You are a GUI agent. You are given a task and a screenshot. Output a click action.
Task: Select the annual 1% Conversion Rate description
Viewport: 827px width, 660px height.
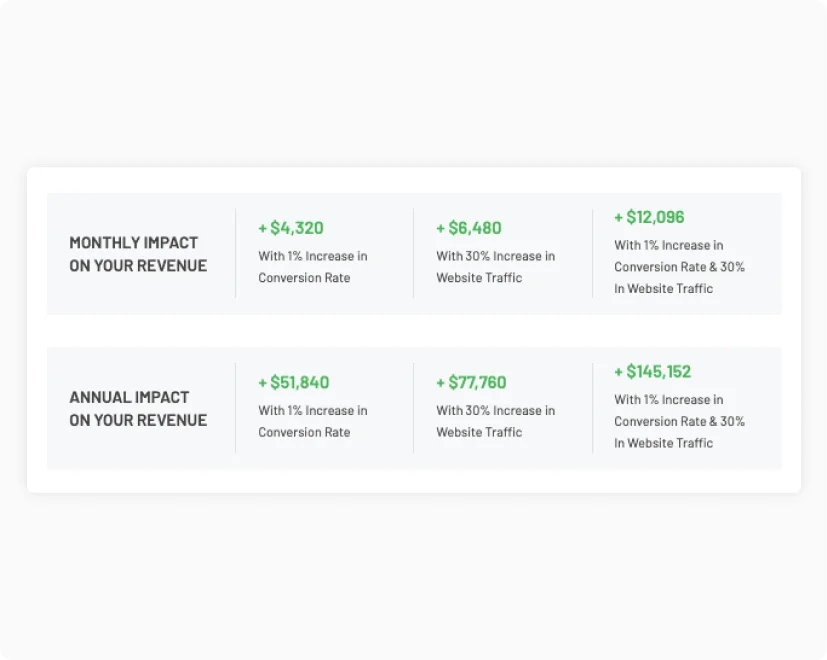pyautogui.click(x=313, y=421)
